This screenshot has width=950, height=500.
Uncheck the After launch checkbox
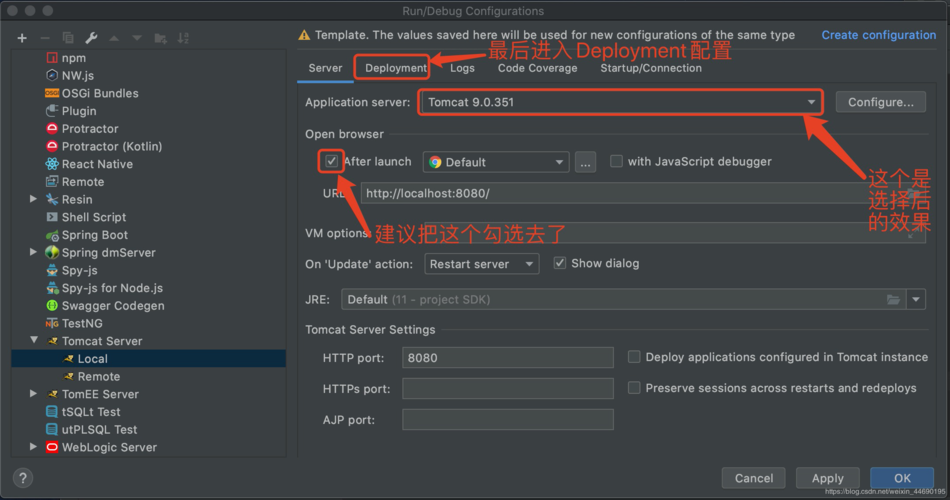(x=331, y=161)
